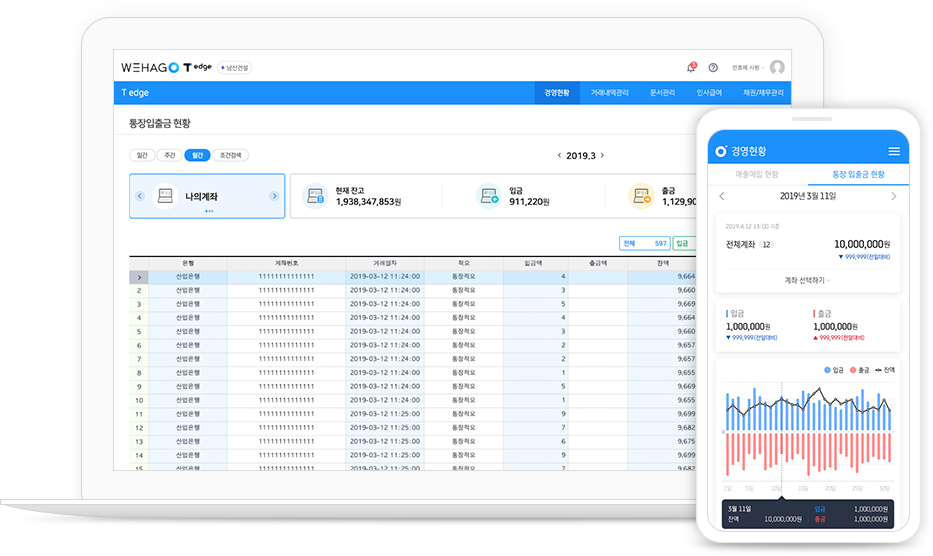Open the 거래내역관리 menu tab

(x=609, y=92)
